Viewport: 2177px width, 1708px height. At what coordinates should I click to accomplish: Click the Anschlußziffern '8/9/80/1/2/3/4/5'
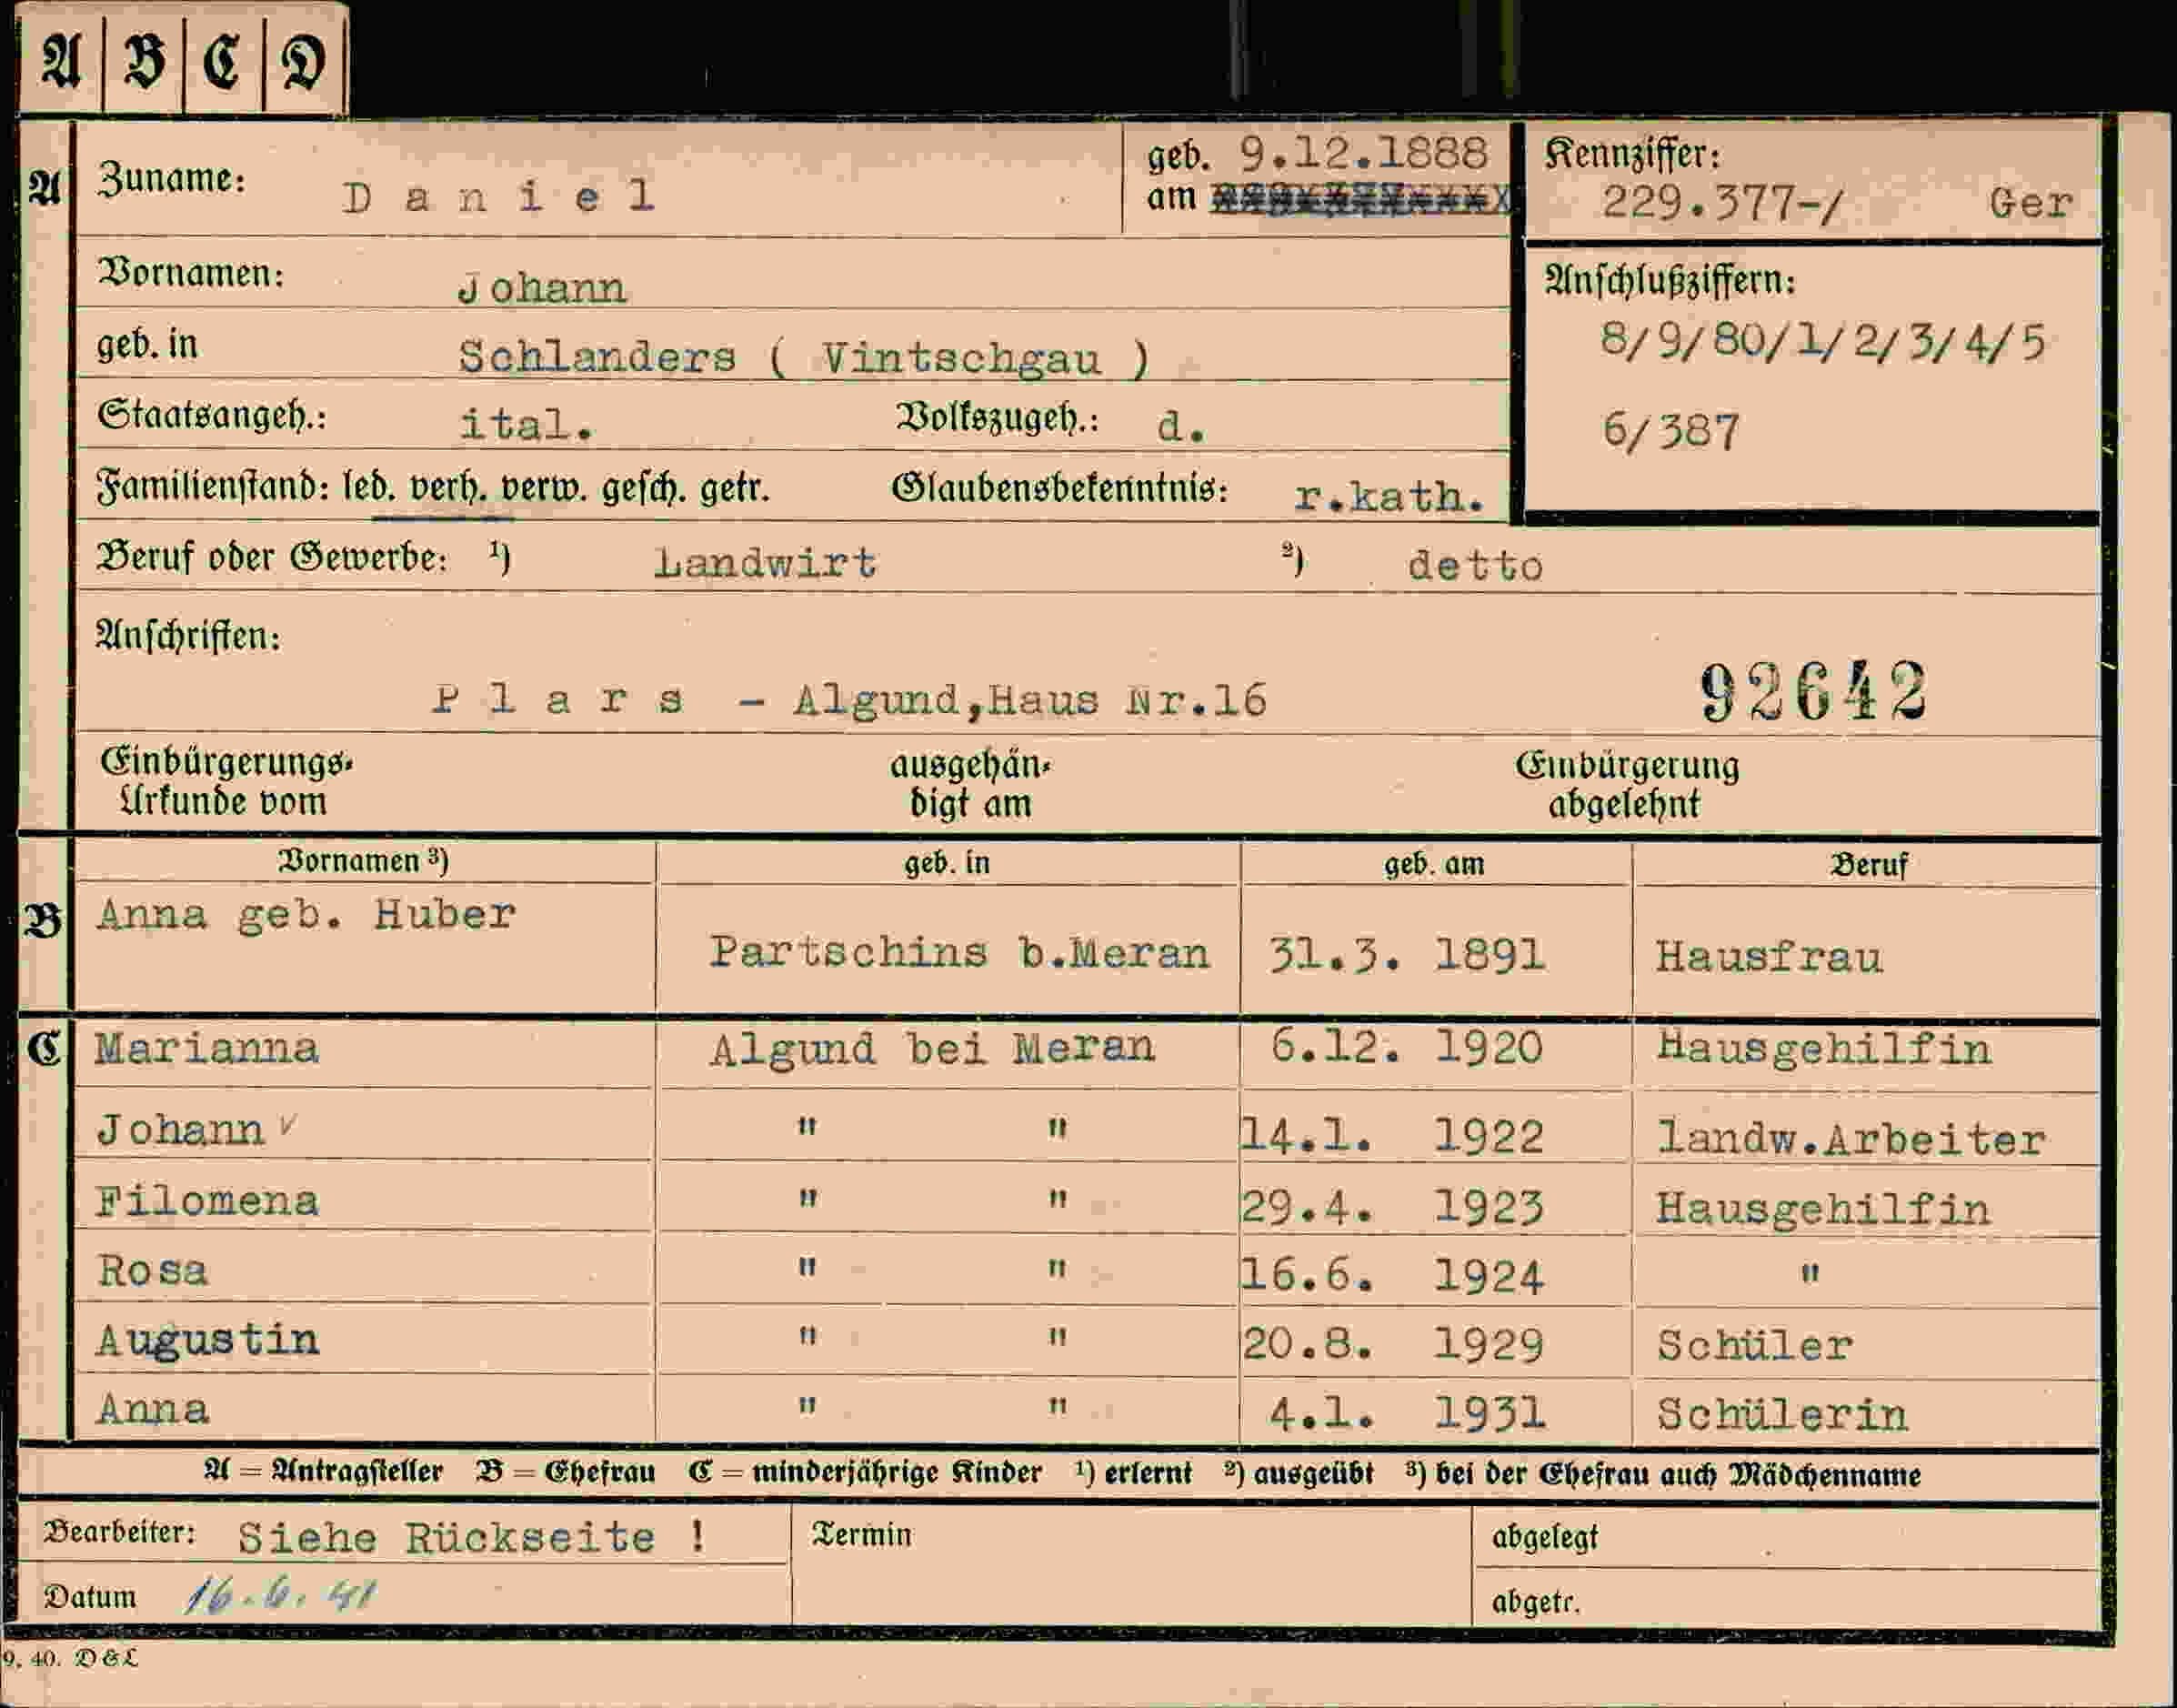[1822, 342]
